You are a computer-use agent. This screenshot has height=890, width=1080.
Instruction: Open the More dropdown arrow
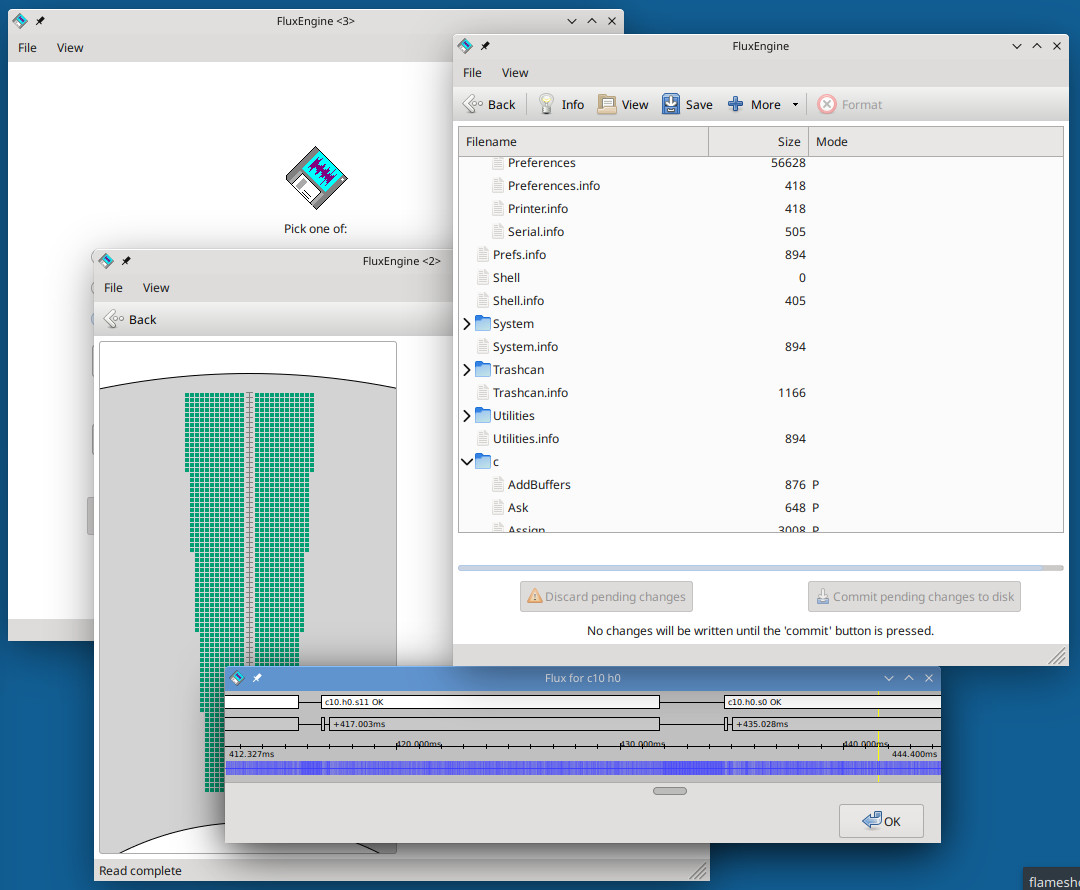coord(796,103)
